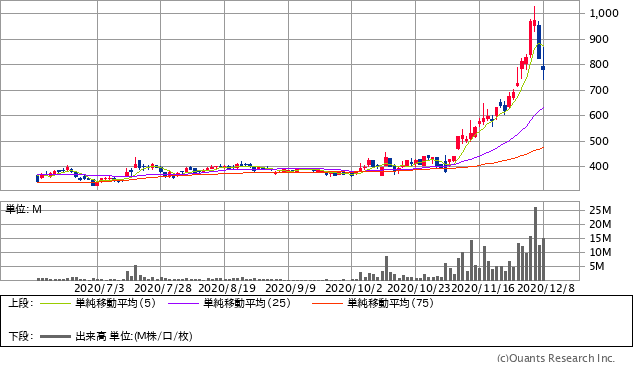Click the 単純移動平均(25) legend entry
633x374 pixels.
(x=247, y=303)
